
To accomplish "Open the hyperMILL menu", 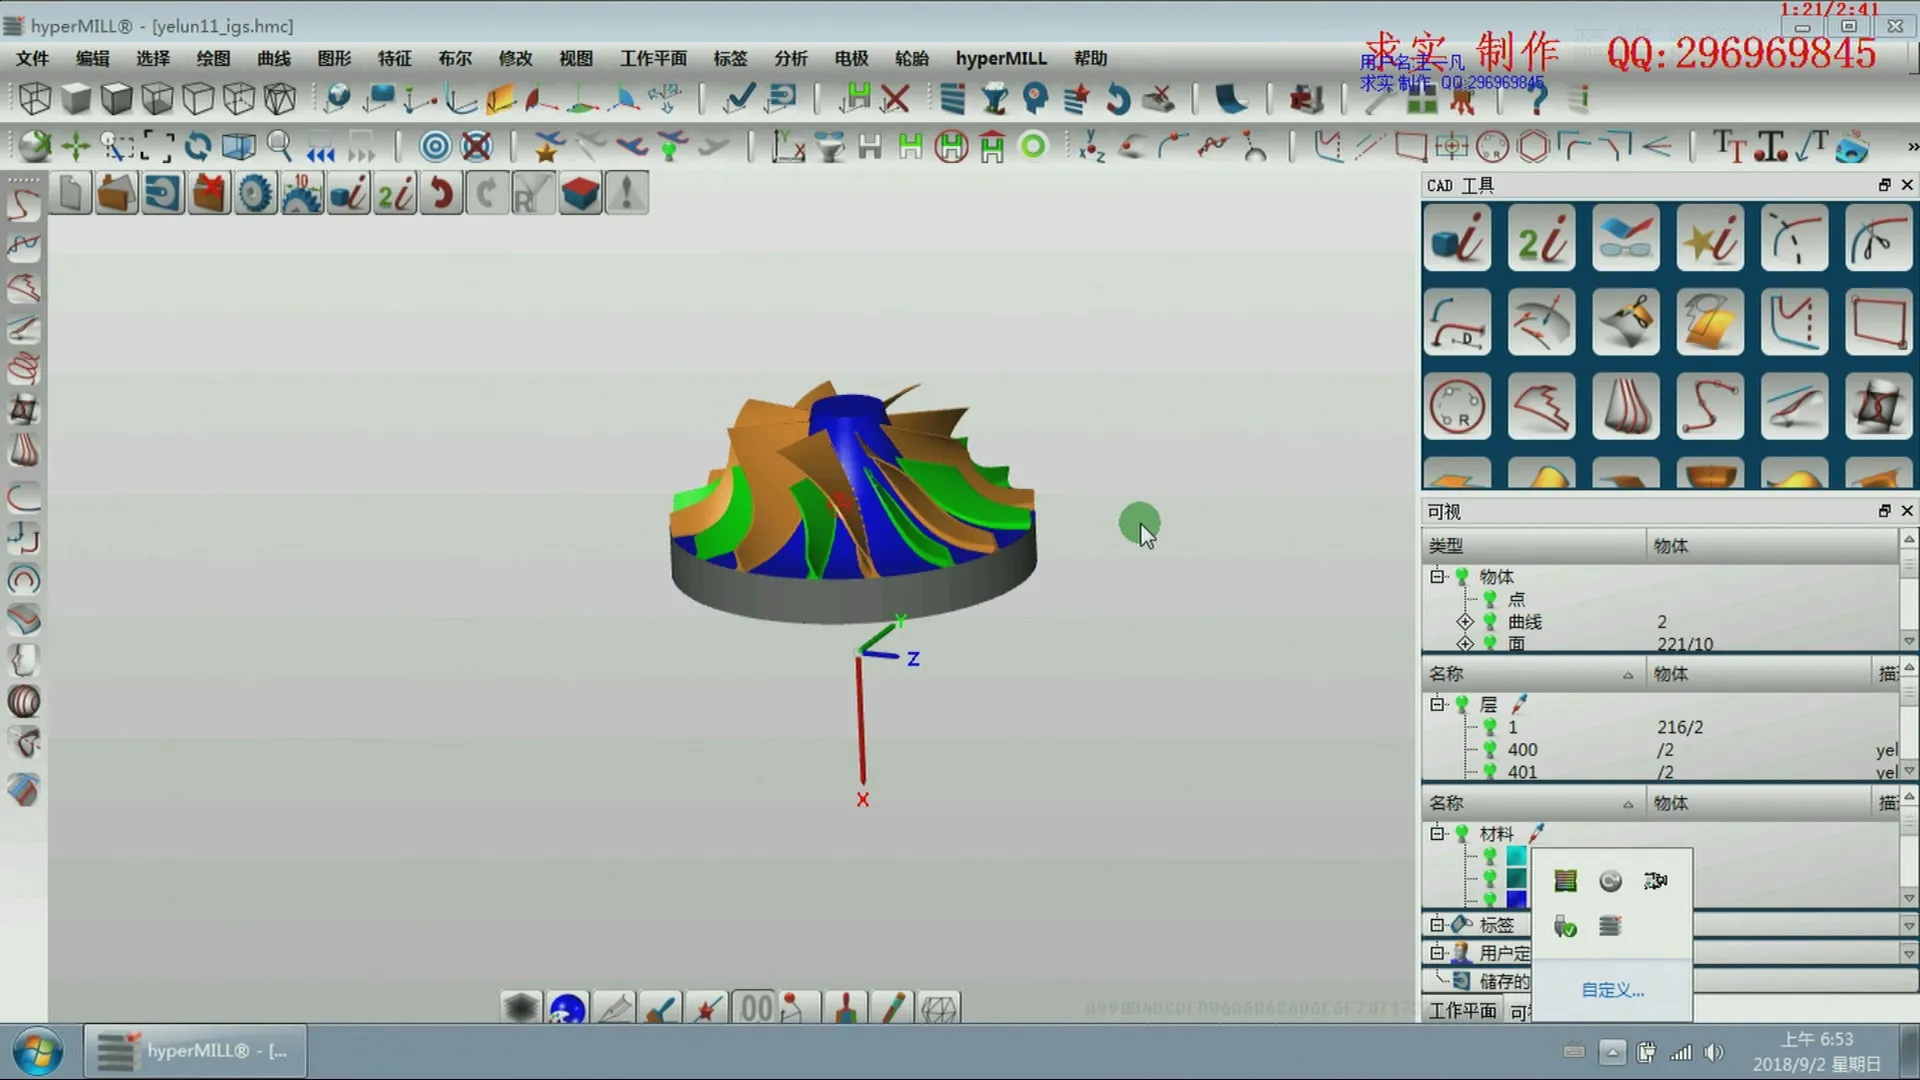I will 1000,58.
